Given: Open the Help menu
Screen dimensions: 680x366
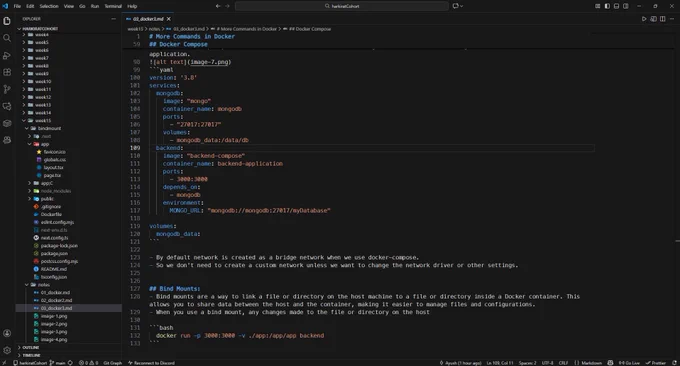Looking at the screenshot, I should [x=132, y=6].
